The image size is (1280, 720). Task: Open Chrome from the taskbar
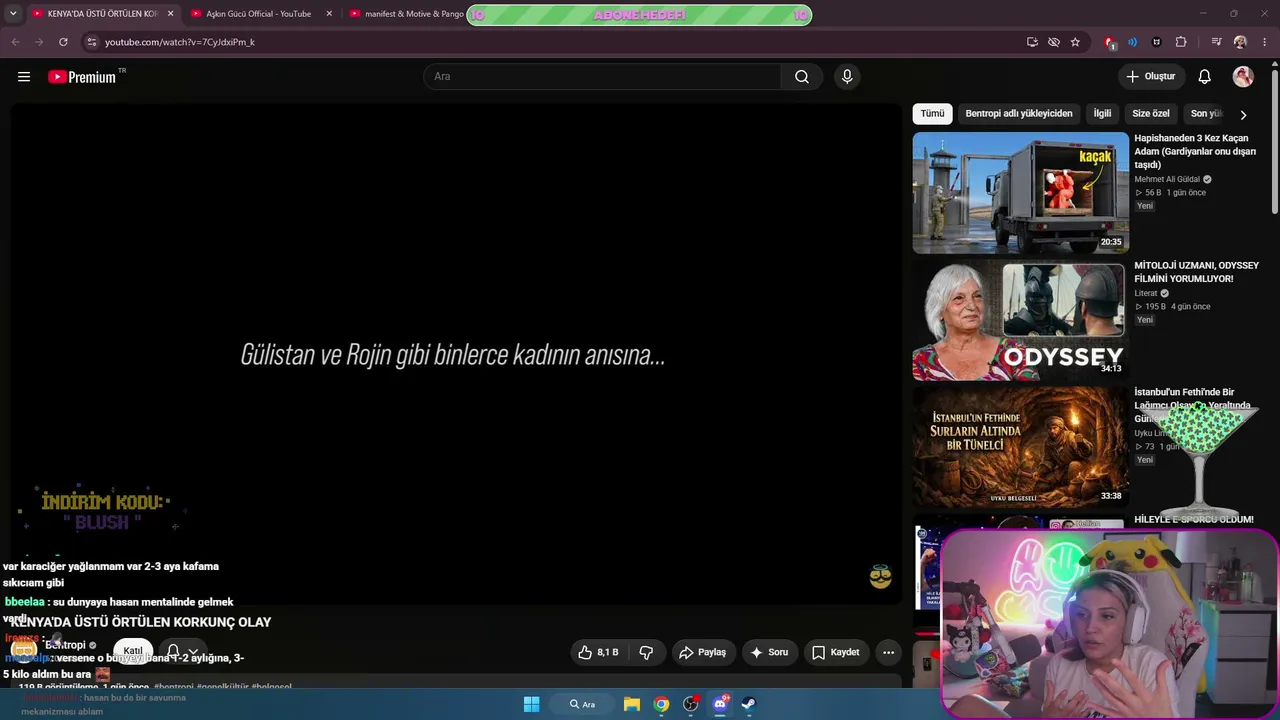point(661,704)
